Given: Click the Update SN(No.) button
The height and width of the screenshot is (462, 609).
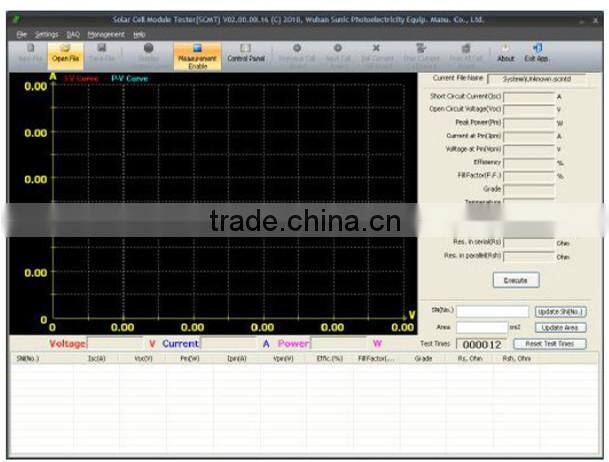Looking at the screenshot, I should click(x=560, y=311).
